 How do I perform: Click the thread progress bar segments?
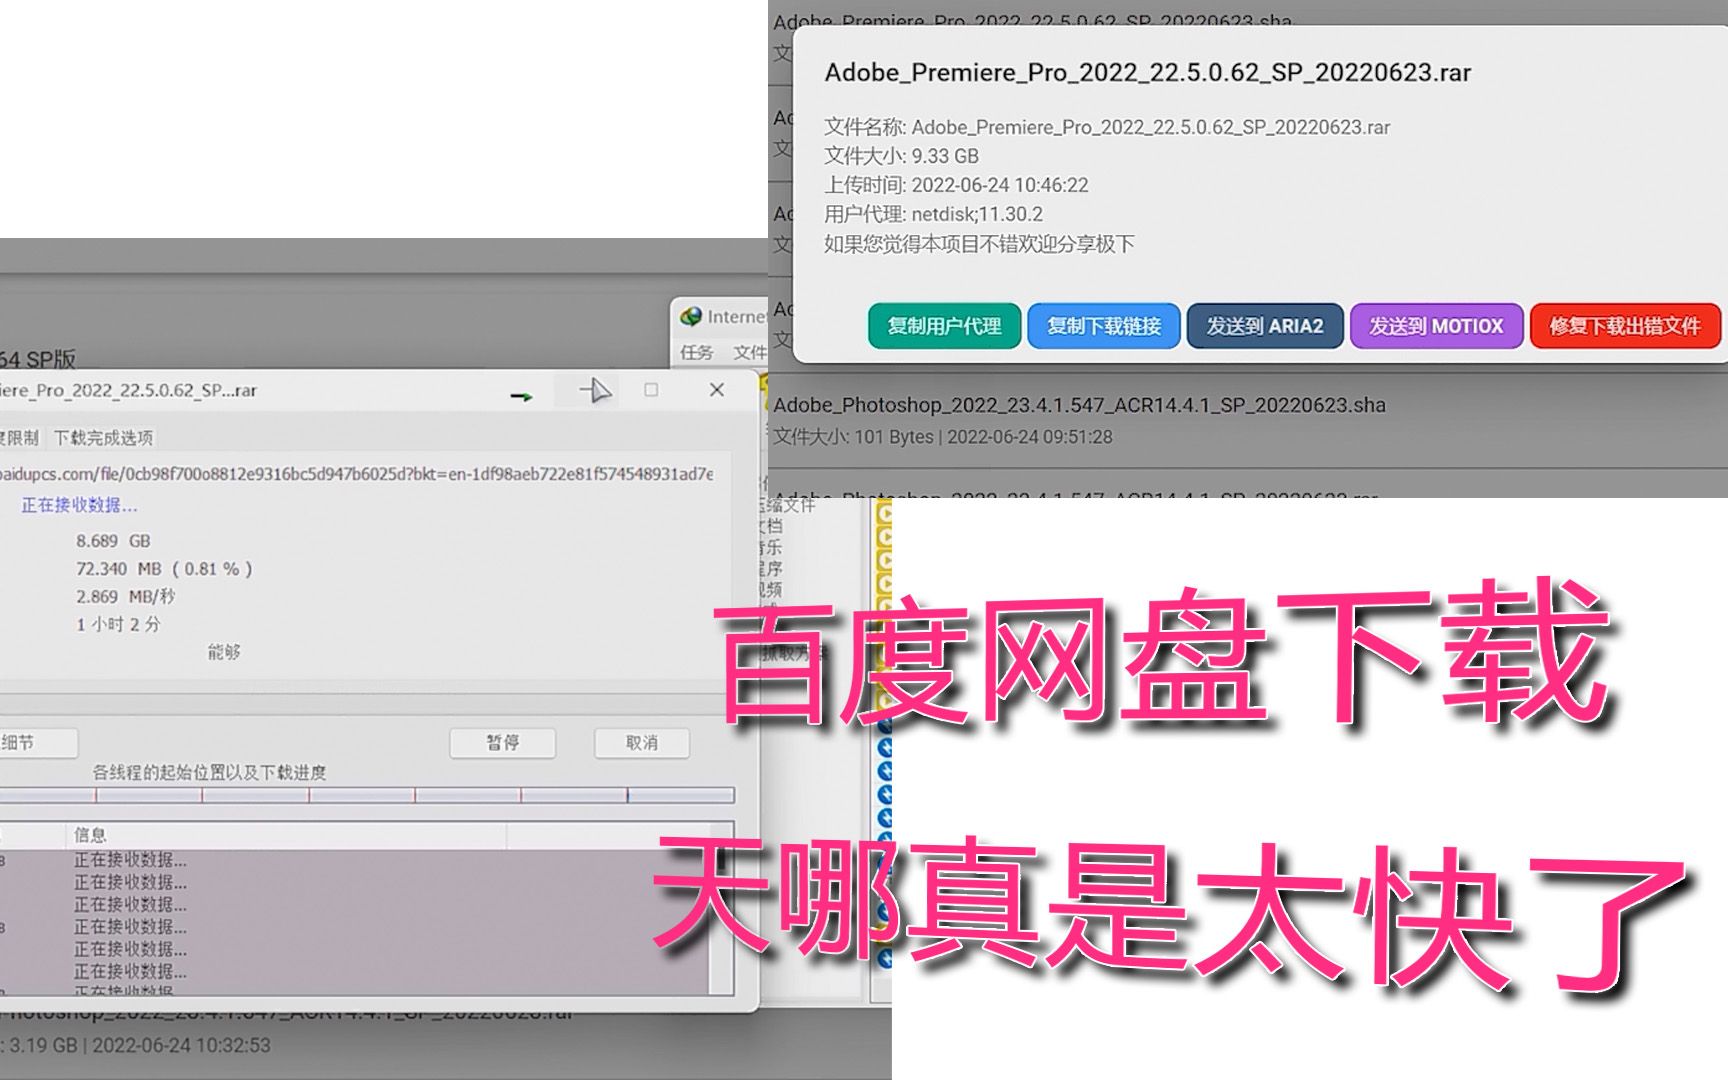367,796
